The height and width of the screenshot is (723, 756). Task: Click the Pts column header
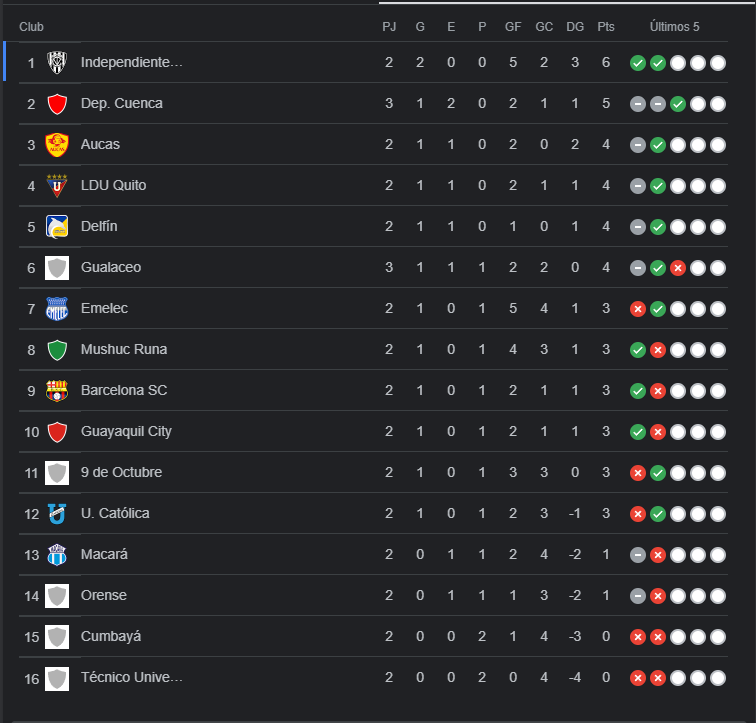pyautogui.click(x=606, y=27)
